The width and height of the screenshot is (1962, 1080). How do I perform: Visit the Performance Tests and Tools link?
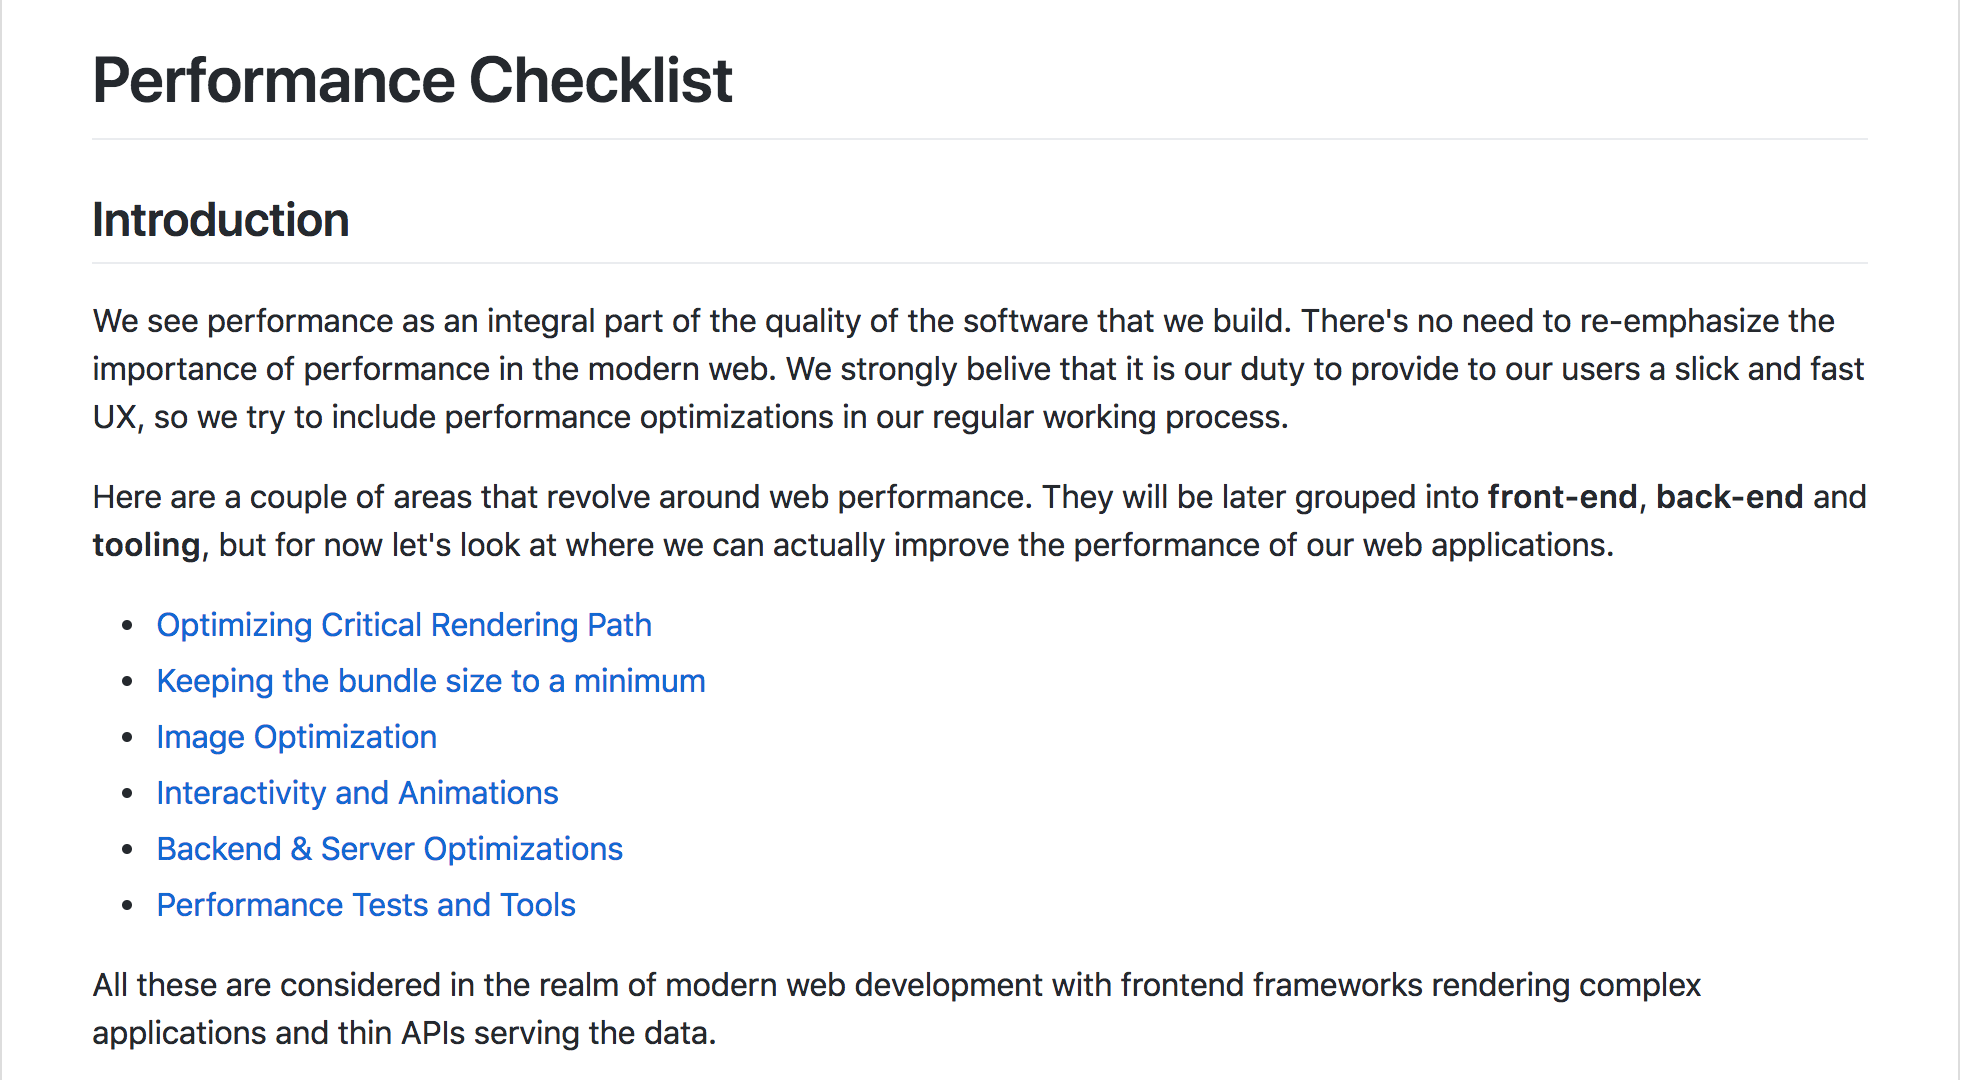366,905
